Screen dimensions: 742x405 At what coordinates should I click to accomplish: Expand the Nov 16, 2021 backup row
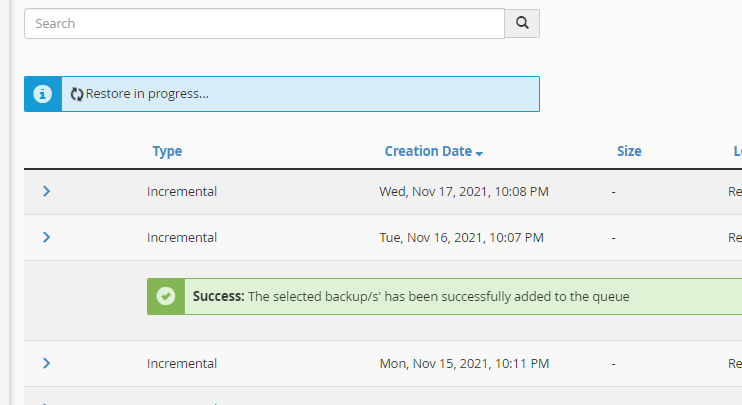47,237
